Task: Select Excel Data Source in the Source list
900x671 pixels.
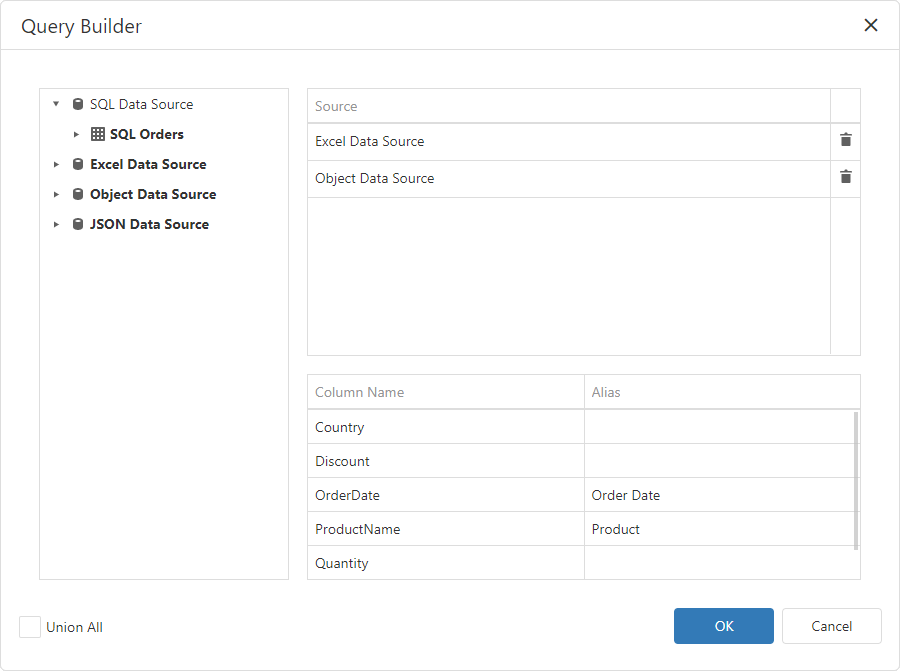Action: pos(450,141)
